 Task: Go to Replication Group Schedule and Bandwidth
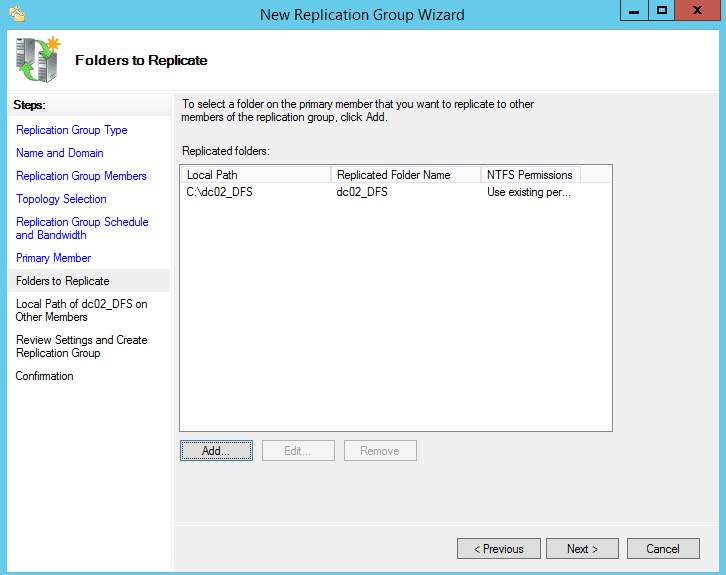click(82, 228)
